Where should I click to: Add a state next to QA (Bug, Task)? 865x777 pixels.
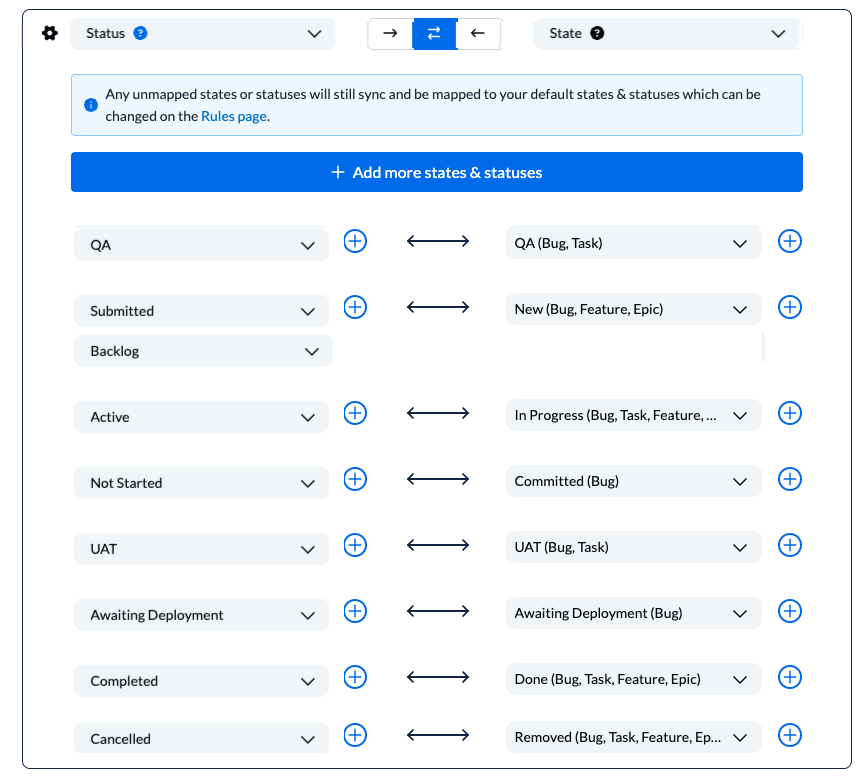tap(790, 241)
